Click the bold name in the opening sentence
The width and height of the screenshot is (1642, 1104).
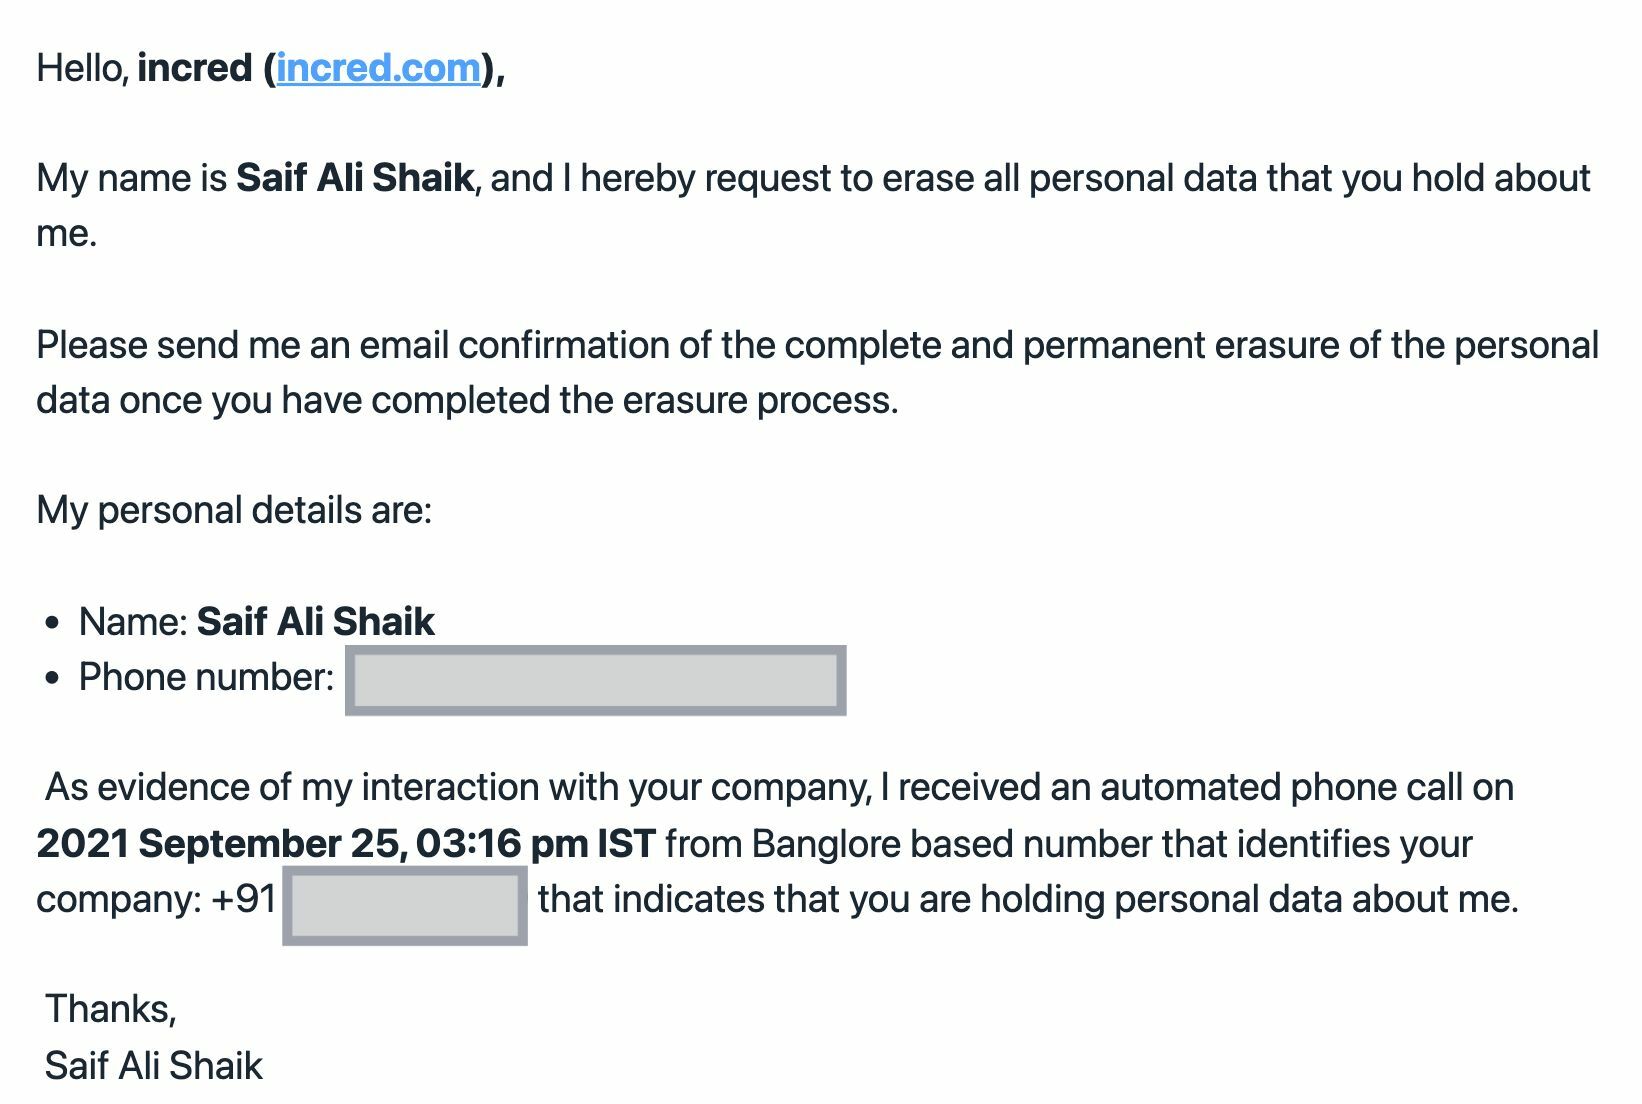tap(355, 178)
